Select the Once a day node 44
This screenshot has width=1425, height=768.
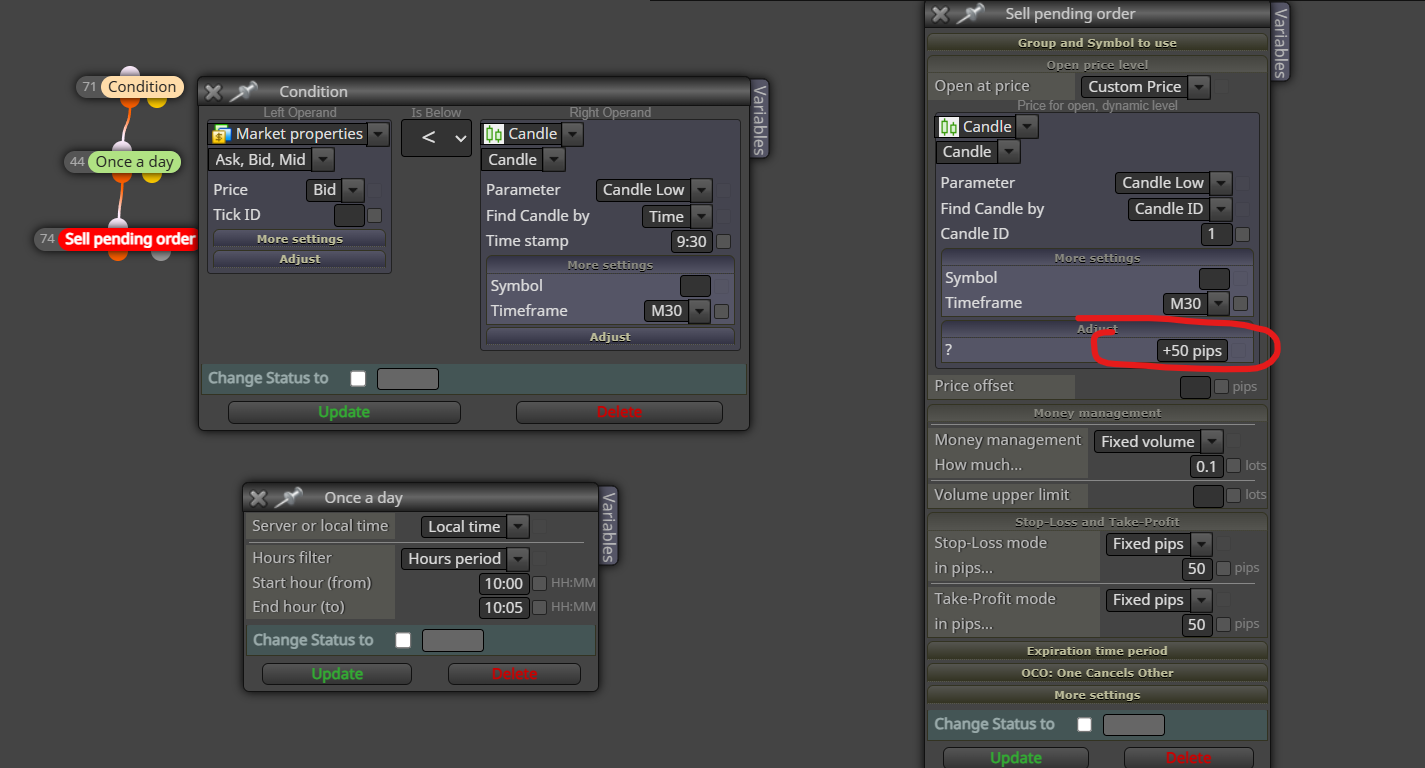coord(134,162)
